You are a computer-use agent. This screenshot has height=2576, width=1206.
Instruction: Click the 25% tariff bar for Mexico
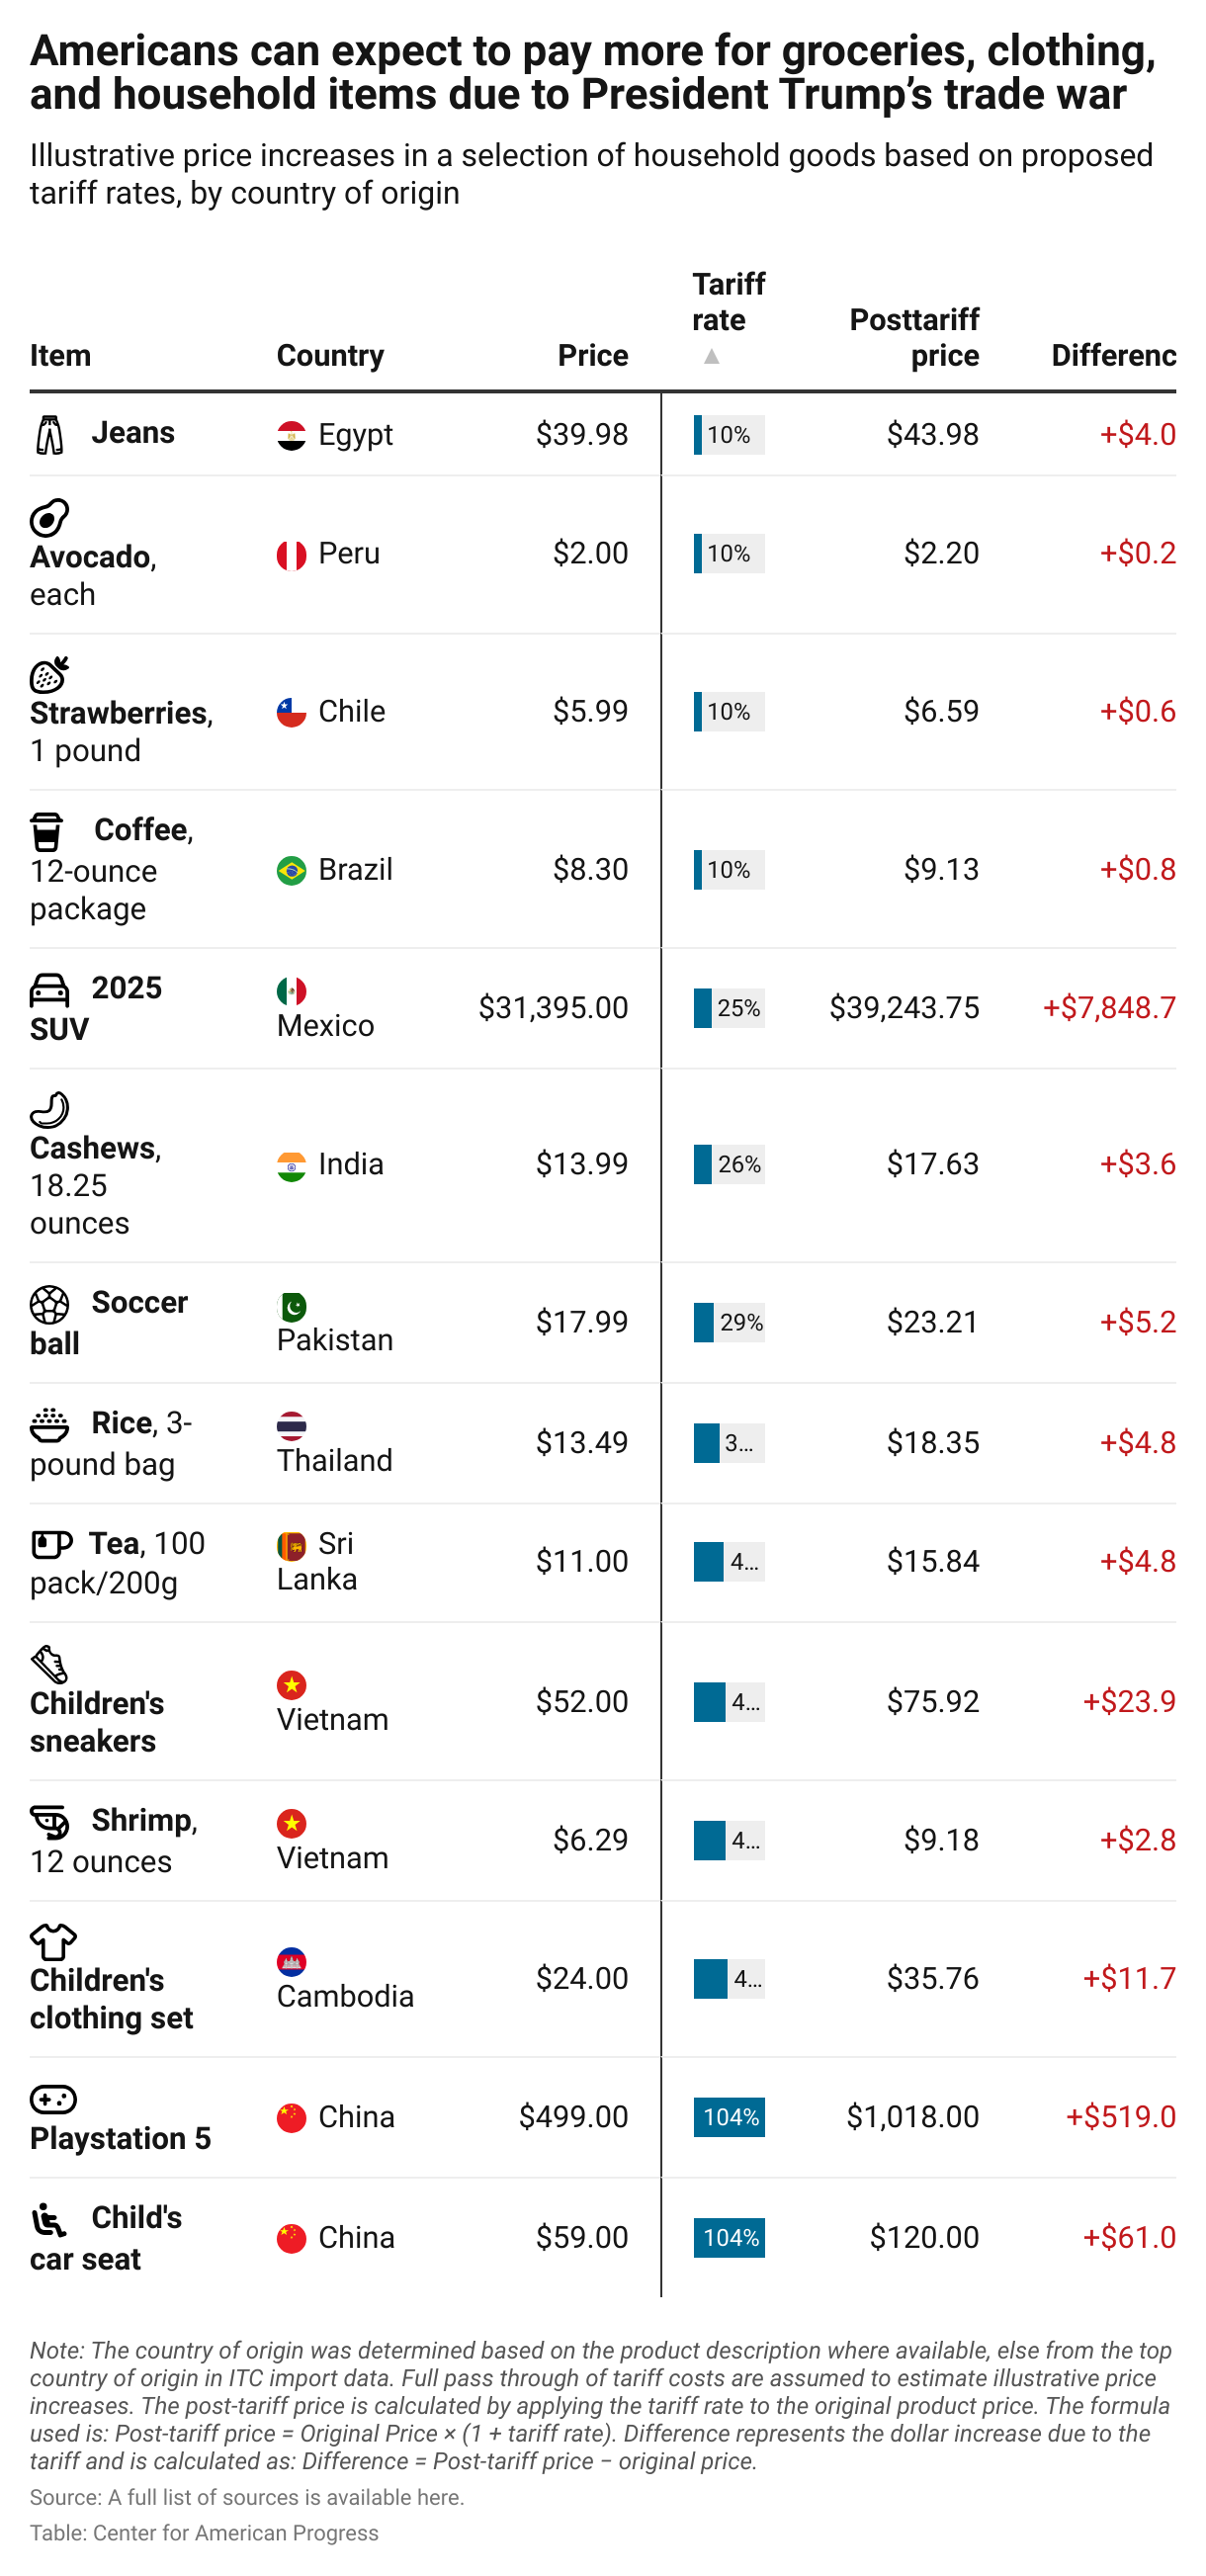point(729,1008)
